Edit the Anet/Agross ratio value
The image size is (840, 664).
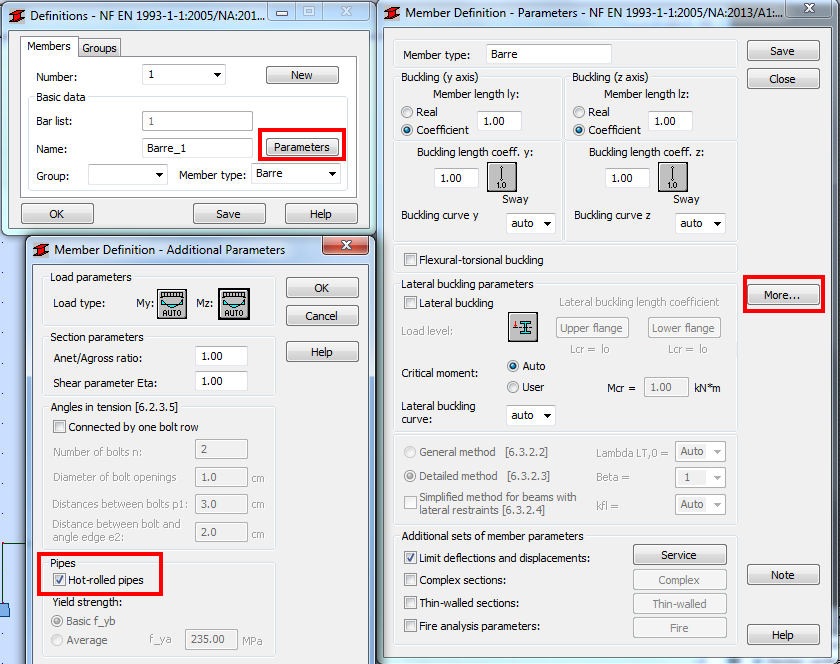point(221,356)
